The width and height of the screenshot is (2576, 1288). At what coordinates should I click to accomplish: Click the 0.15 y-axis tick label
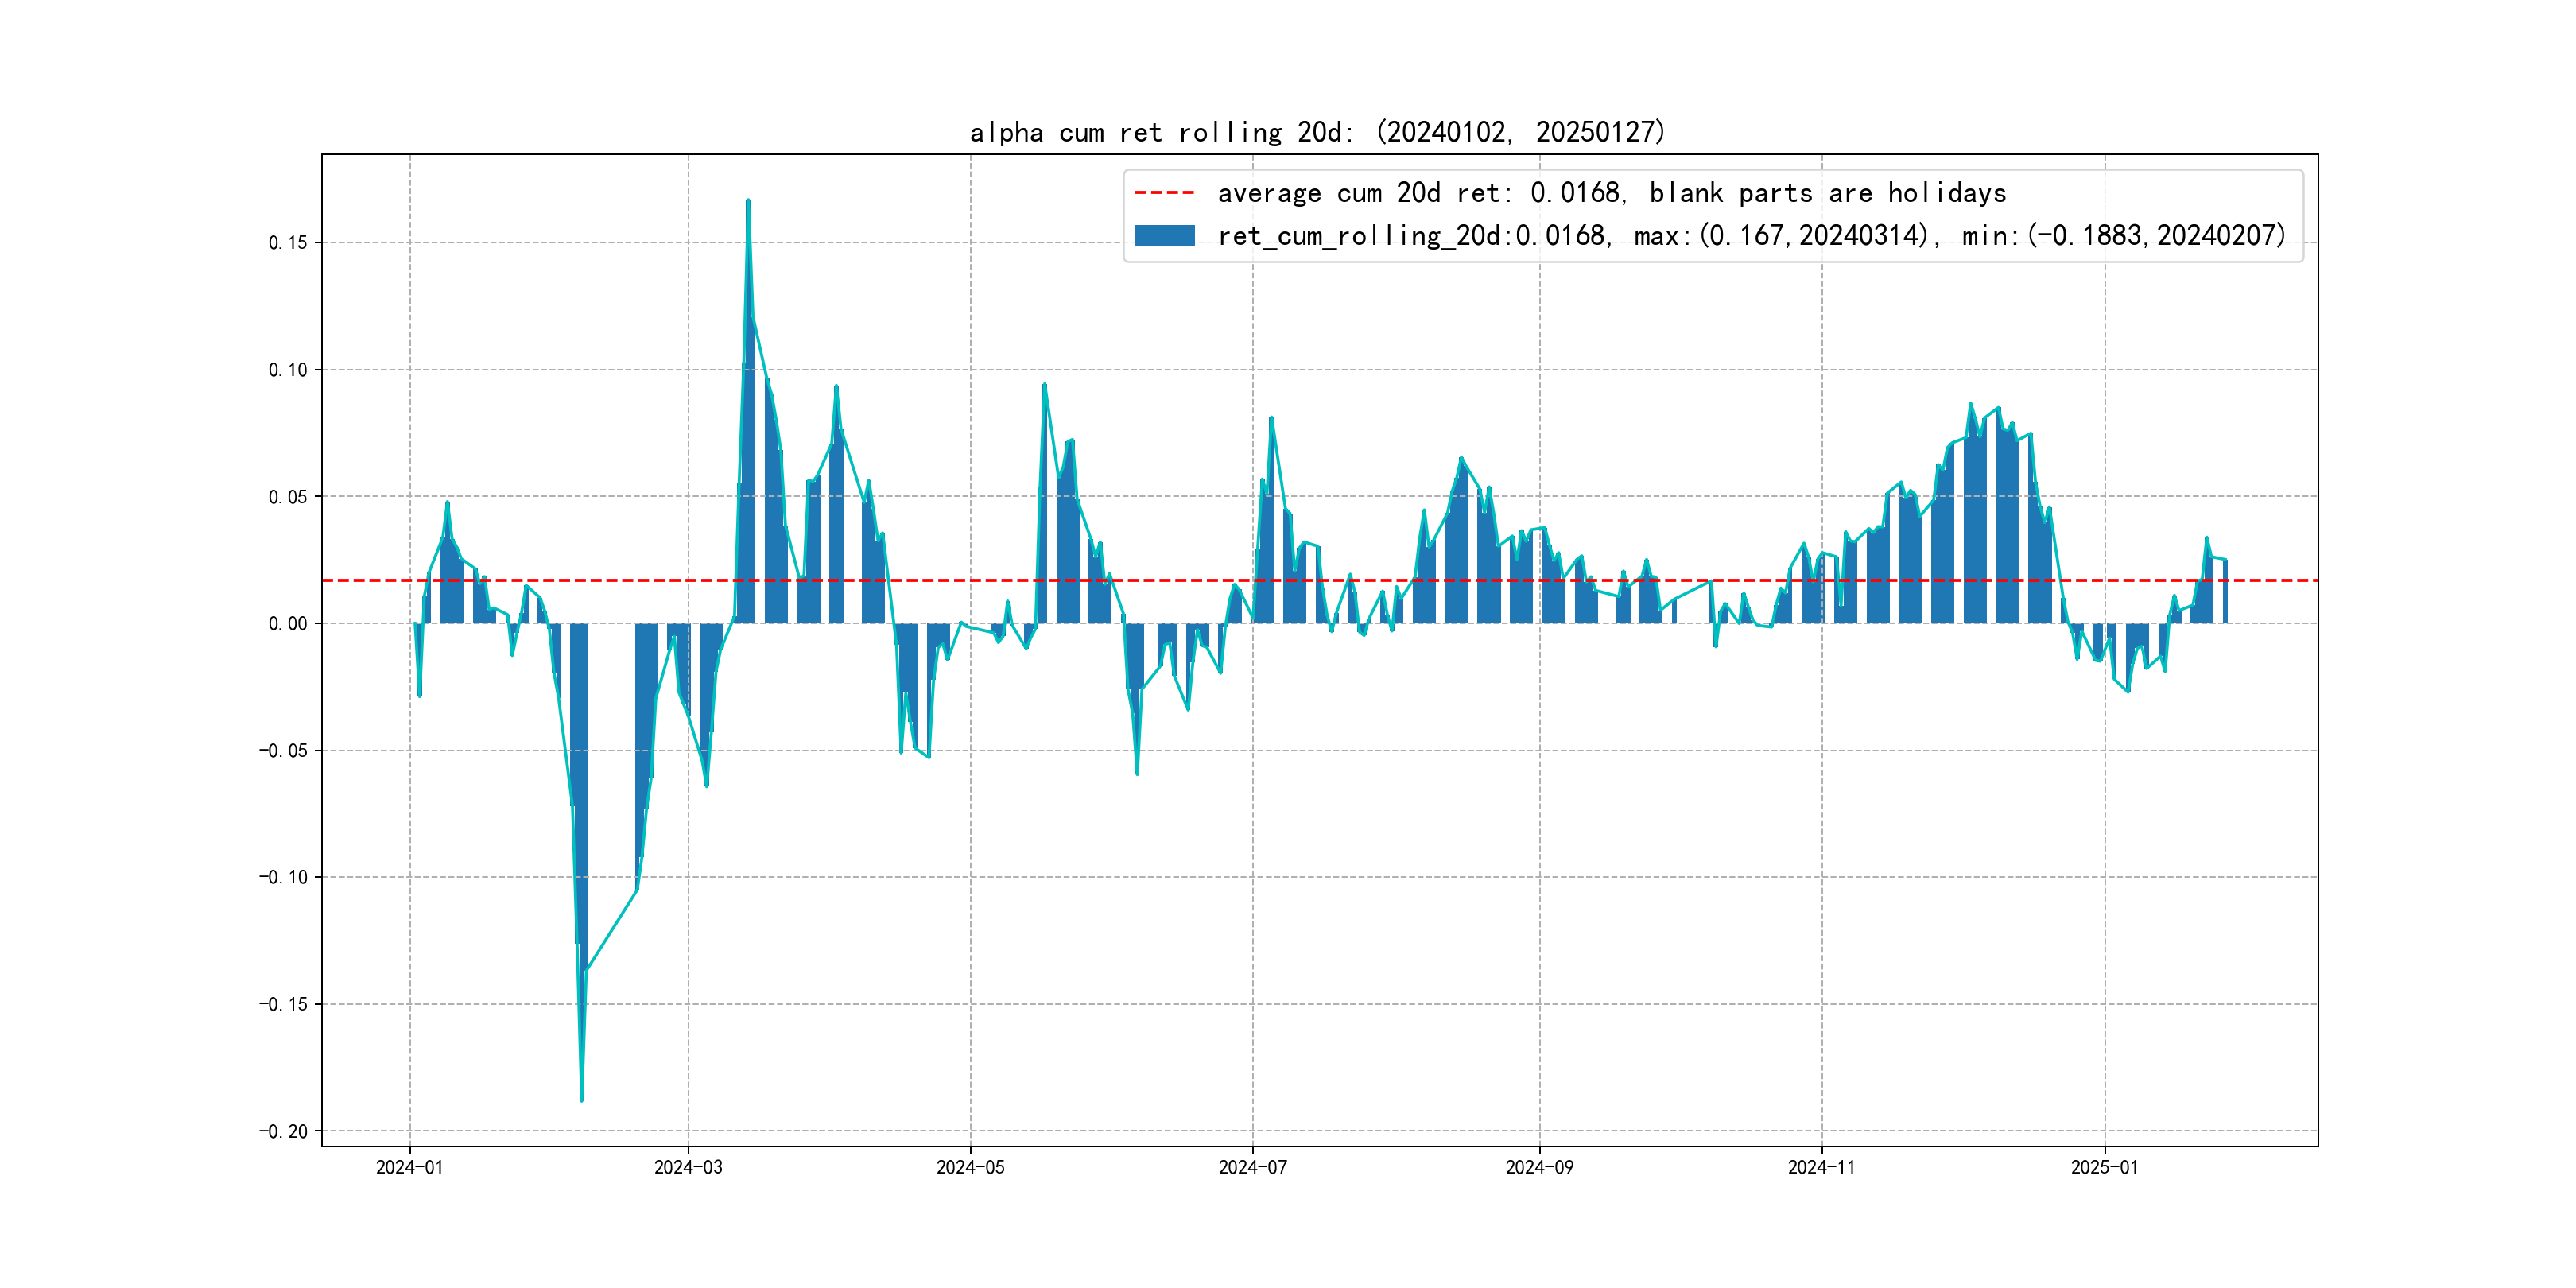click(x=287, y=243)
